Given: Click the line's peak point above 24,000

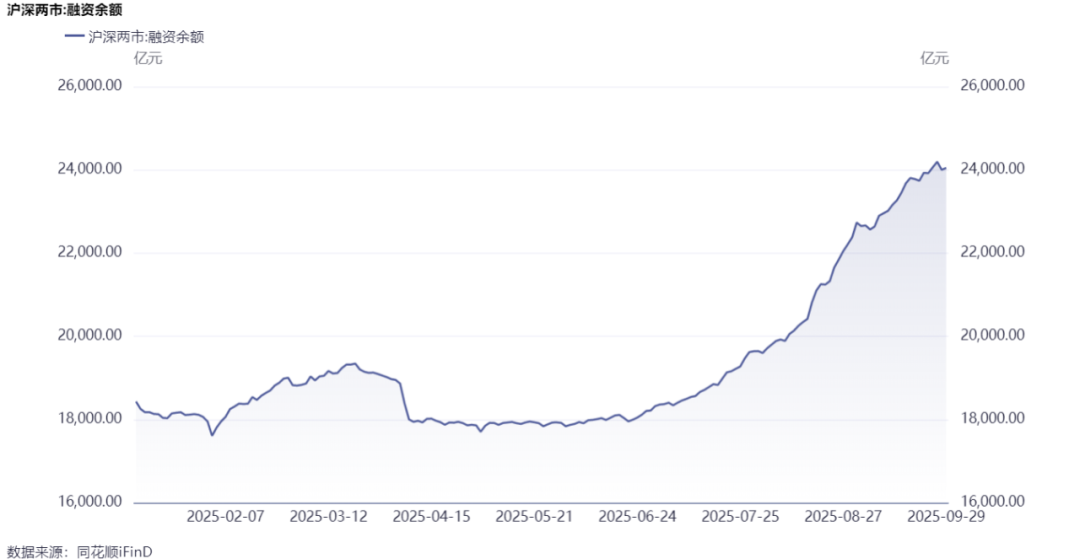Looking at the screenshot, I should (x=937, y=162).
